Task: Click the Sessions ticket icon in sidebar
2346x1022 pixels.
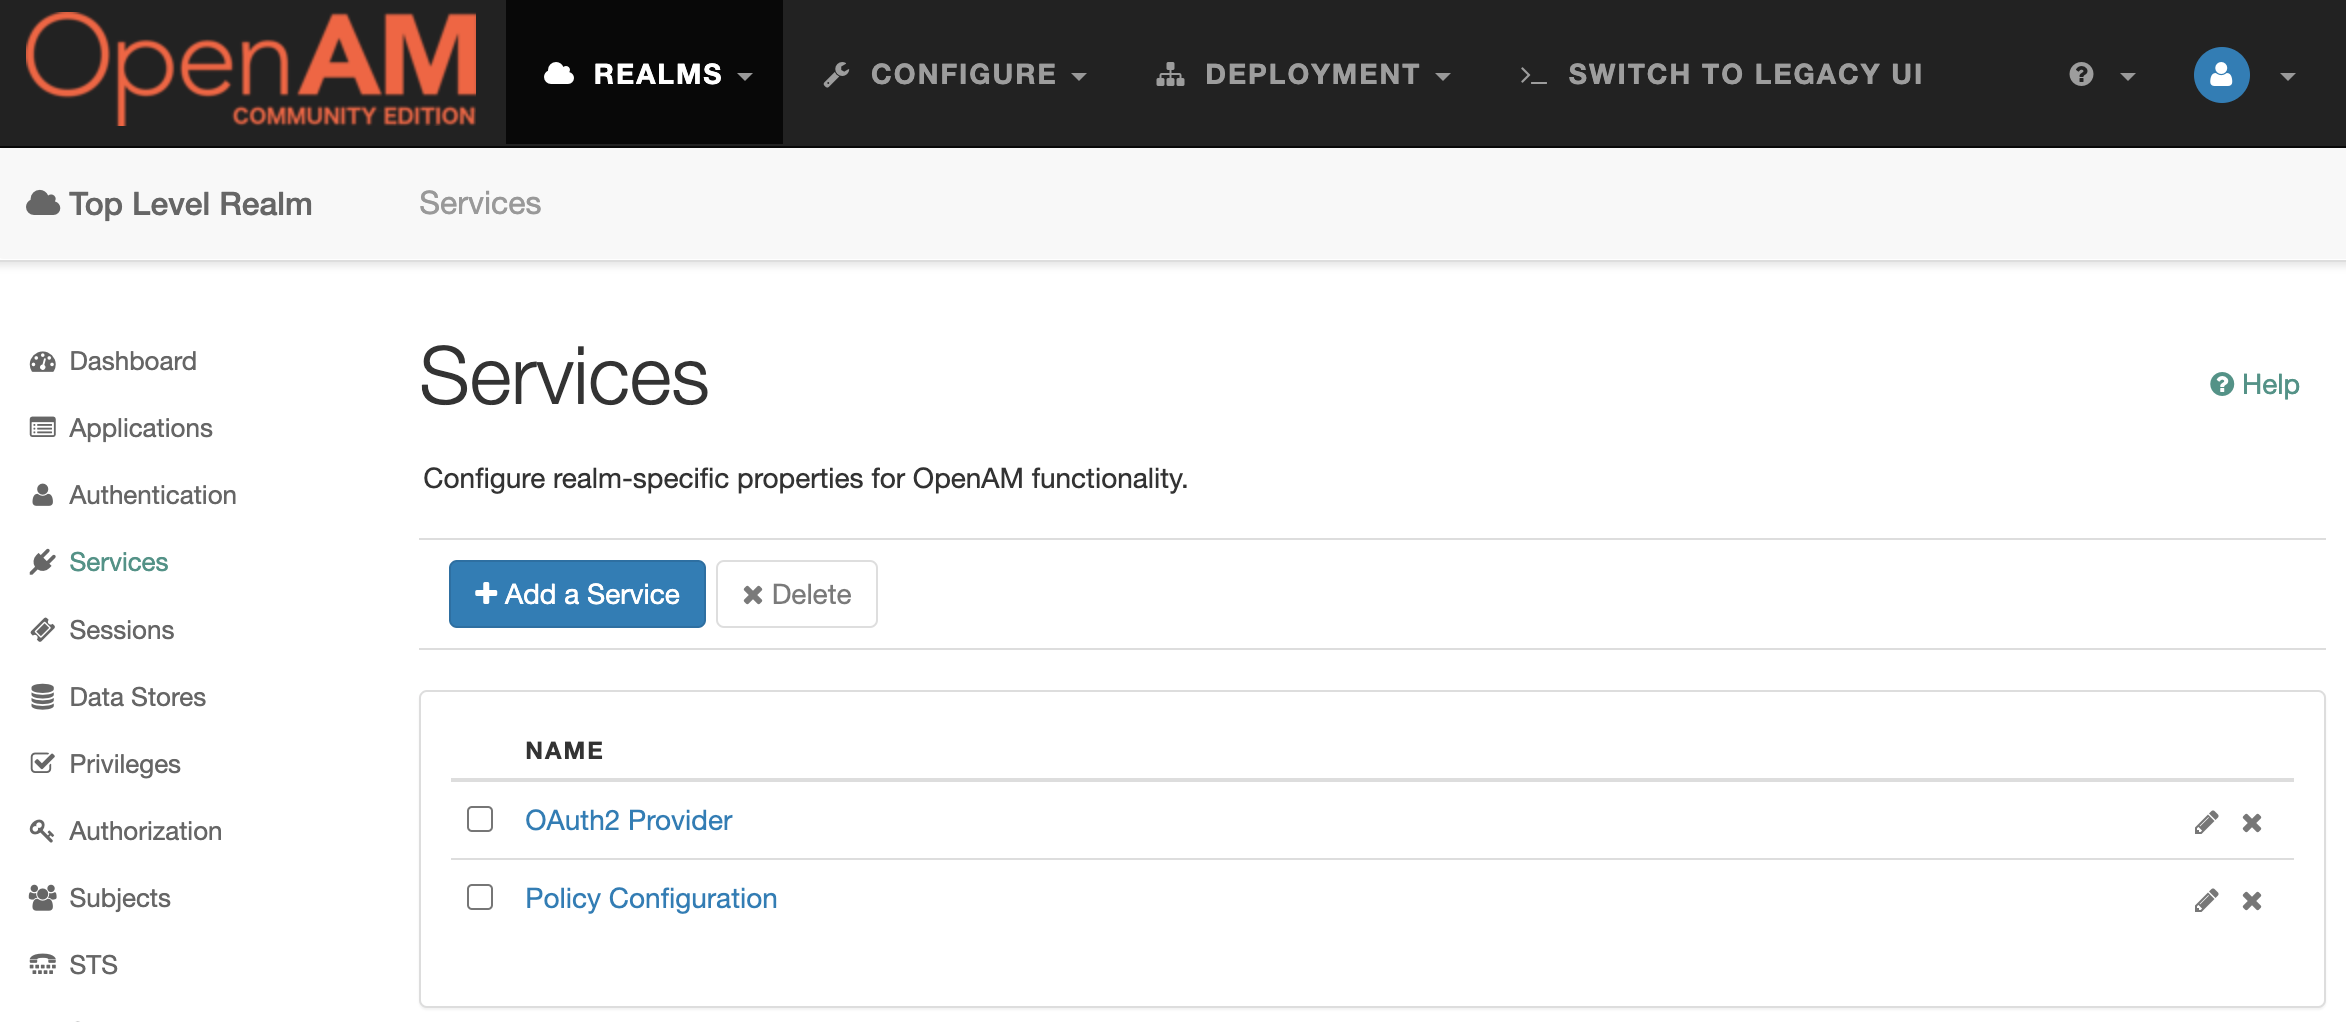Action: [x=43, y=630]
